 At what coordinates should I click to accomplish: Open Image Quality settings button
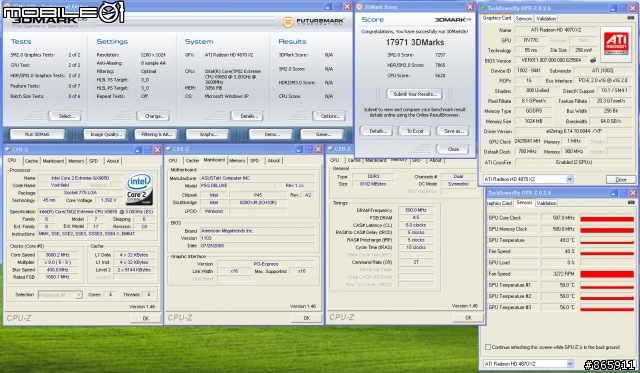(106, 134)
